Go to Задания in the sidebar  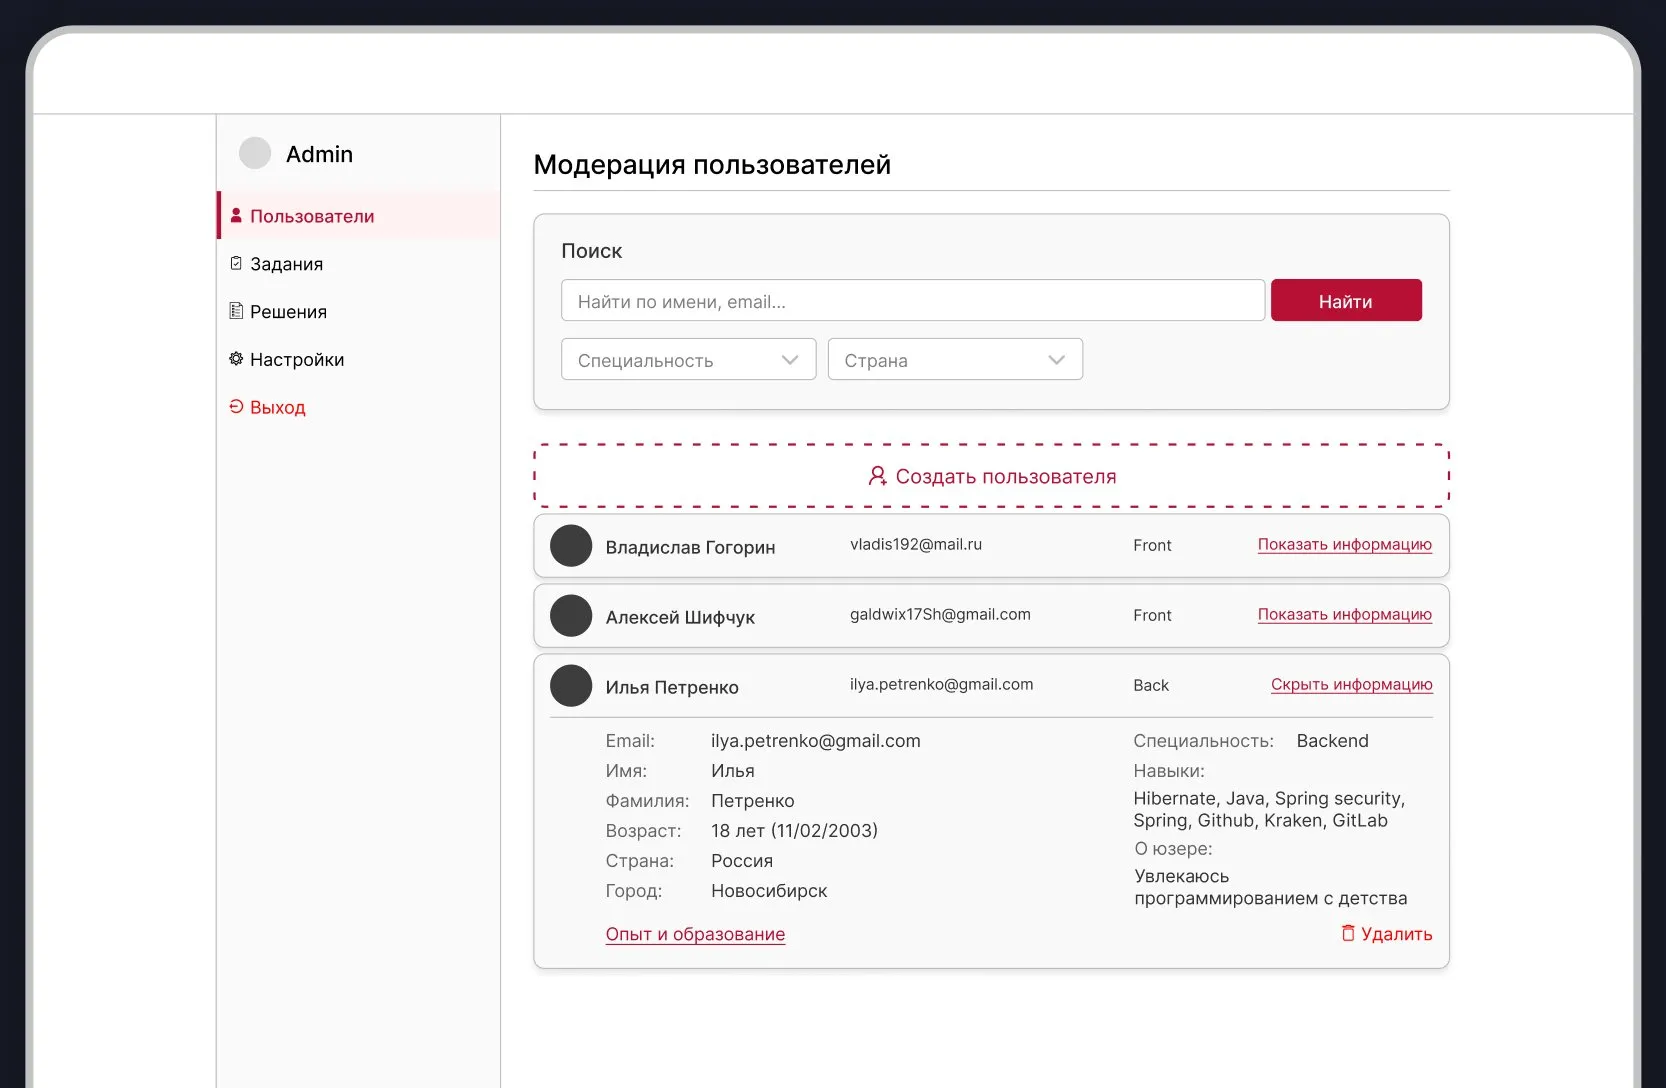click(359, 264)
